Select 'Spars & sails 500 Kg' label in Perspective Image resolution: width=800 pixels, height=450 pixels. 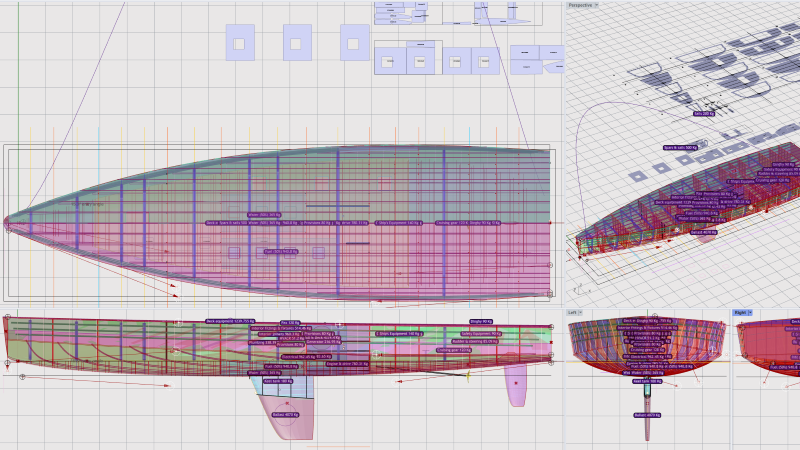[679, 148]
